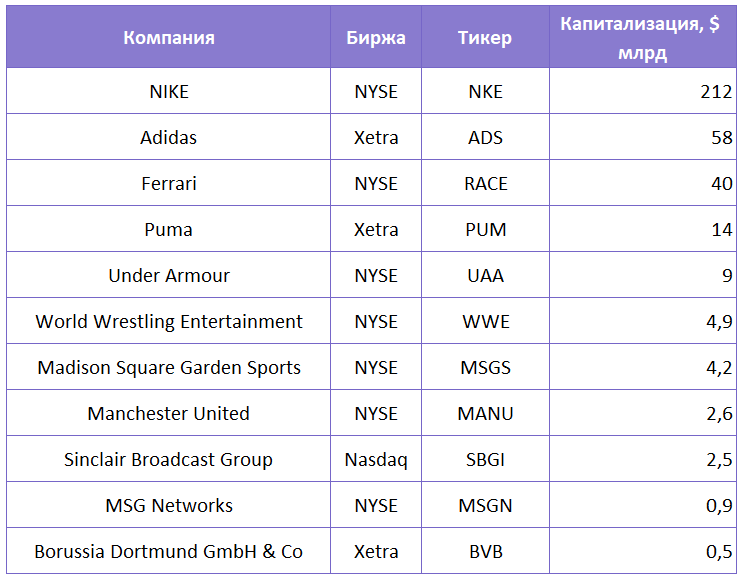The width and height of the screenshot is (742, 583).
Task: Select the SBGI ticker cell
Action: click(x=485, y=459)
